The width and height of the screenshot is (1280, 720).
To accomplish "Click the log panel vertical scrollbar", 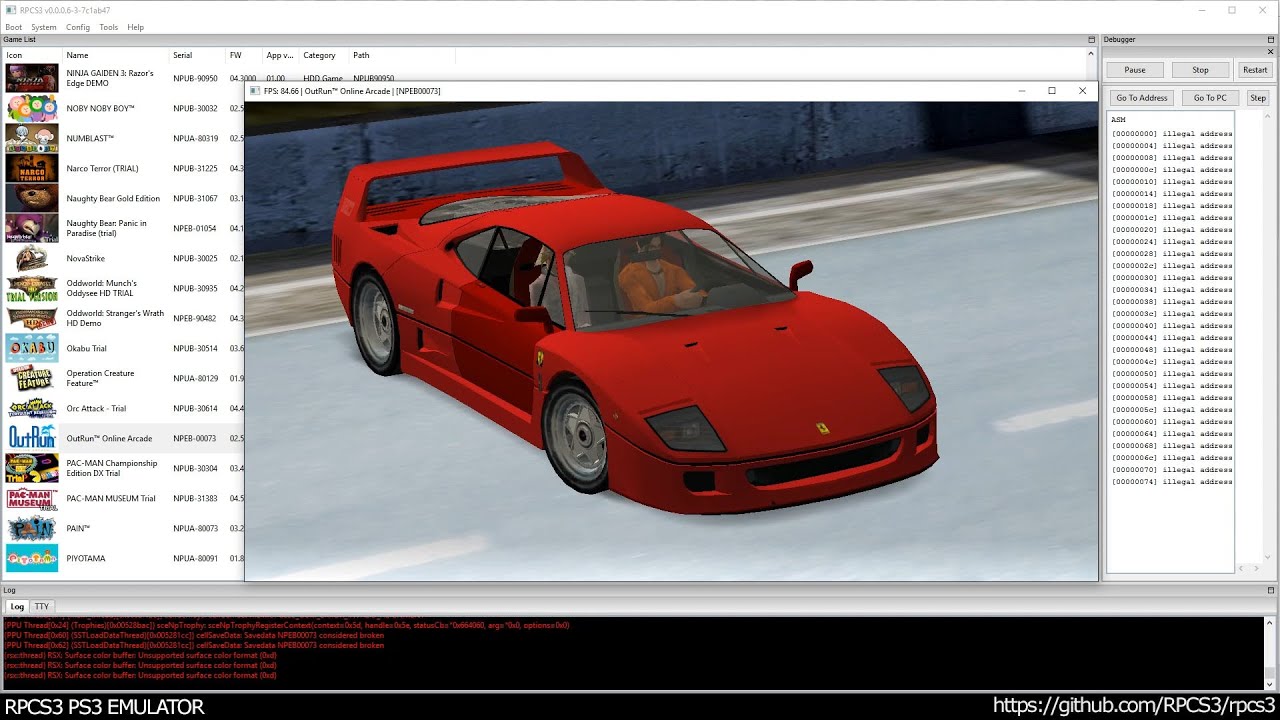I will pyautogui.click(x=1269, y=652).
